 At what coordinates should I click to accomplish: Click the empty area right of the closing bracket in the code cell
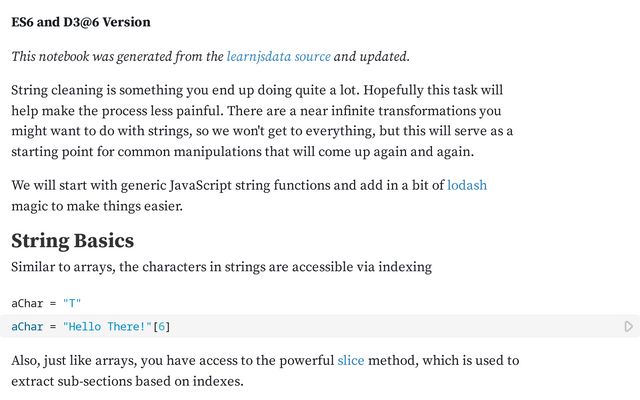click(400, 327)
